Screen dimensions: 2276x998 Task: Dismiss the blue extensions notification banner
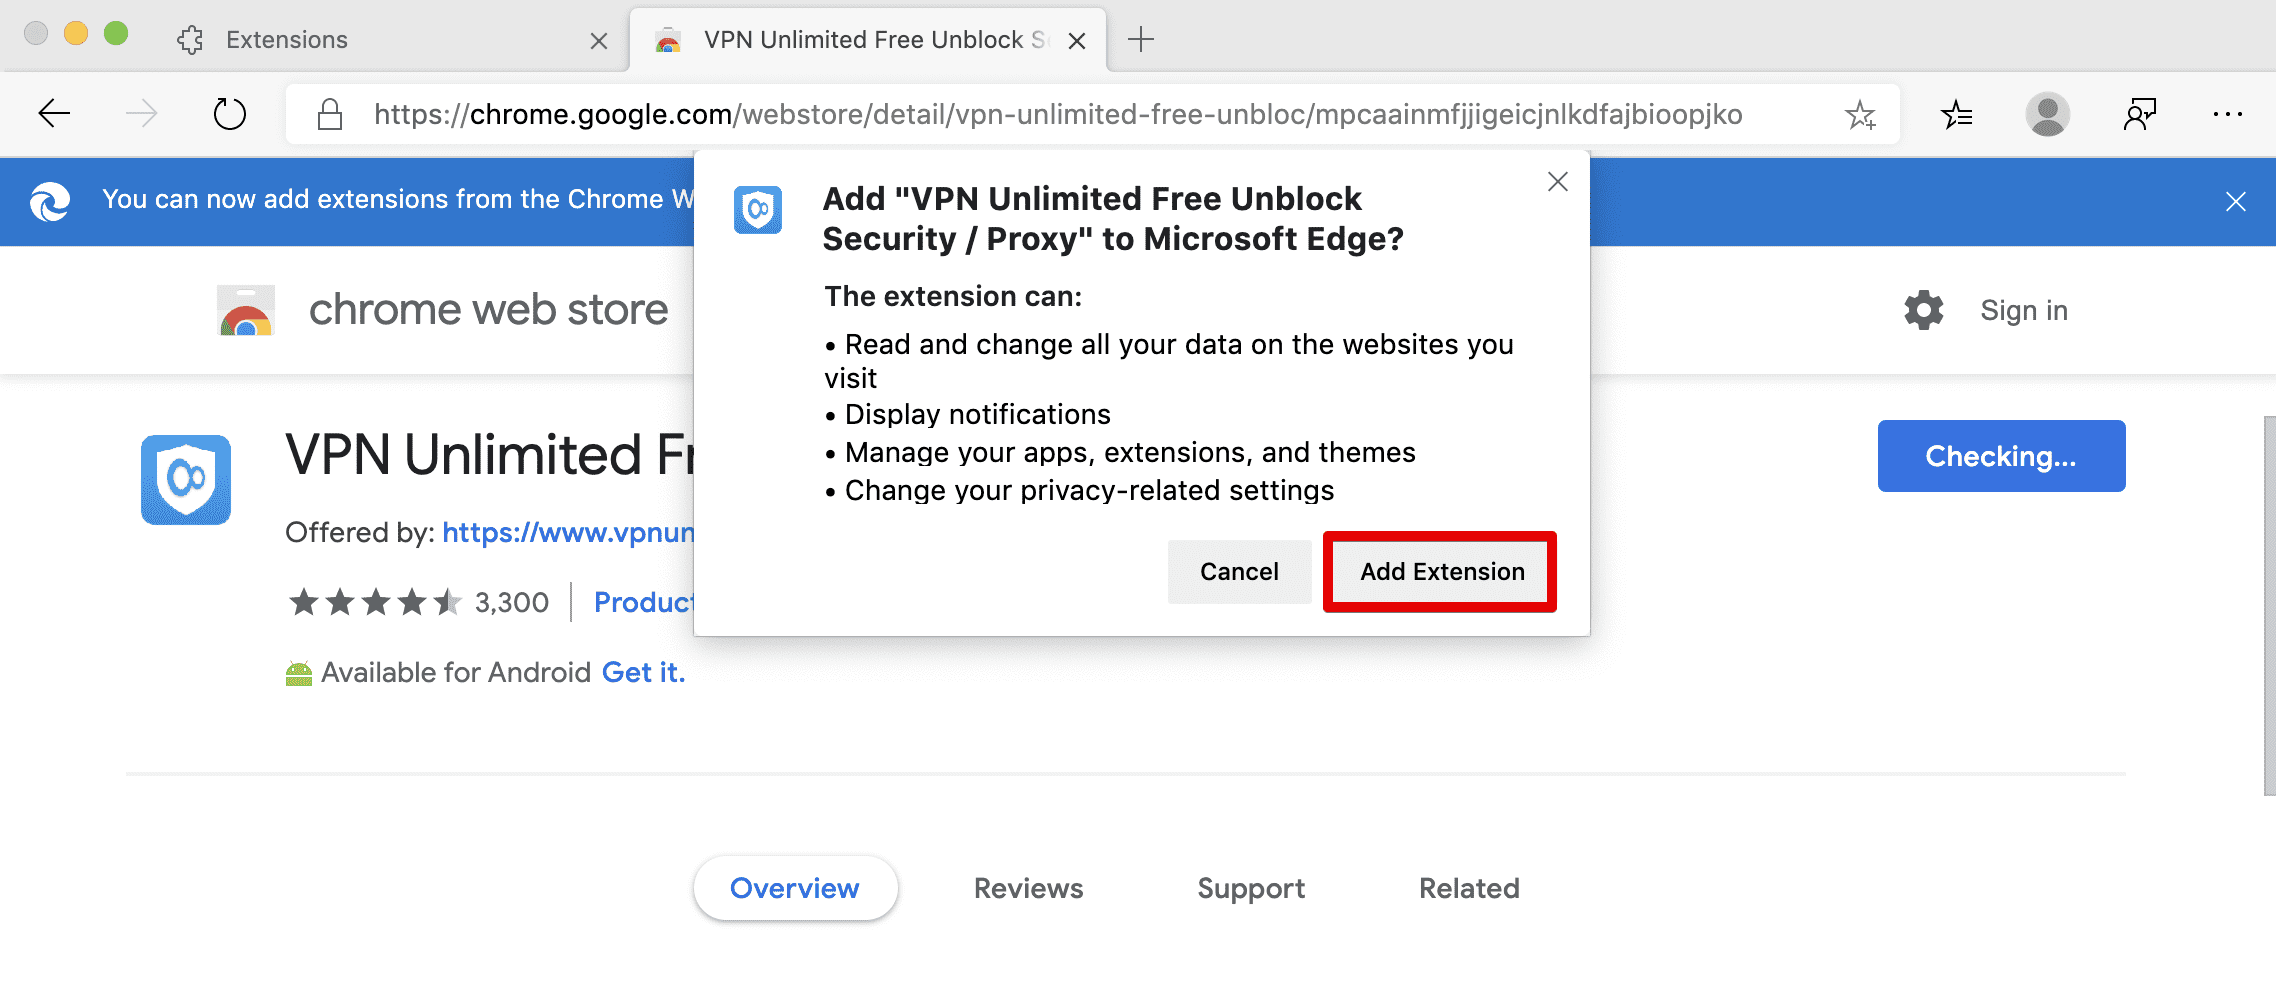click(x=2236, y=201)
